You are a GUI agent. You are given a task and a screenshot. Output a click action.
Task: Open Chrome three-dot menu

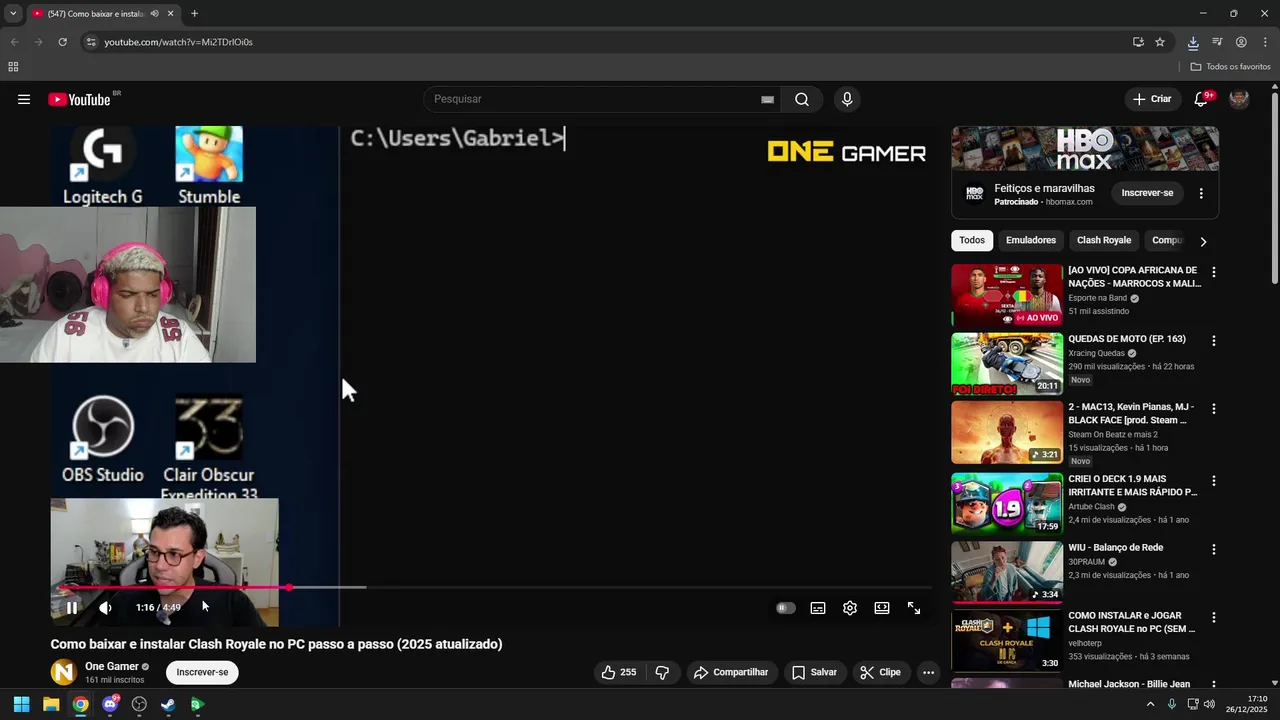coord(1265,42)
